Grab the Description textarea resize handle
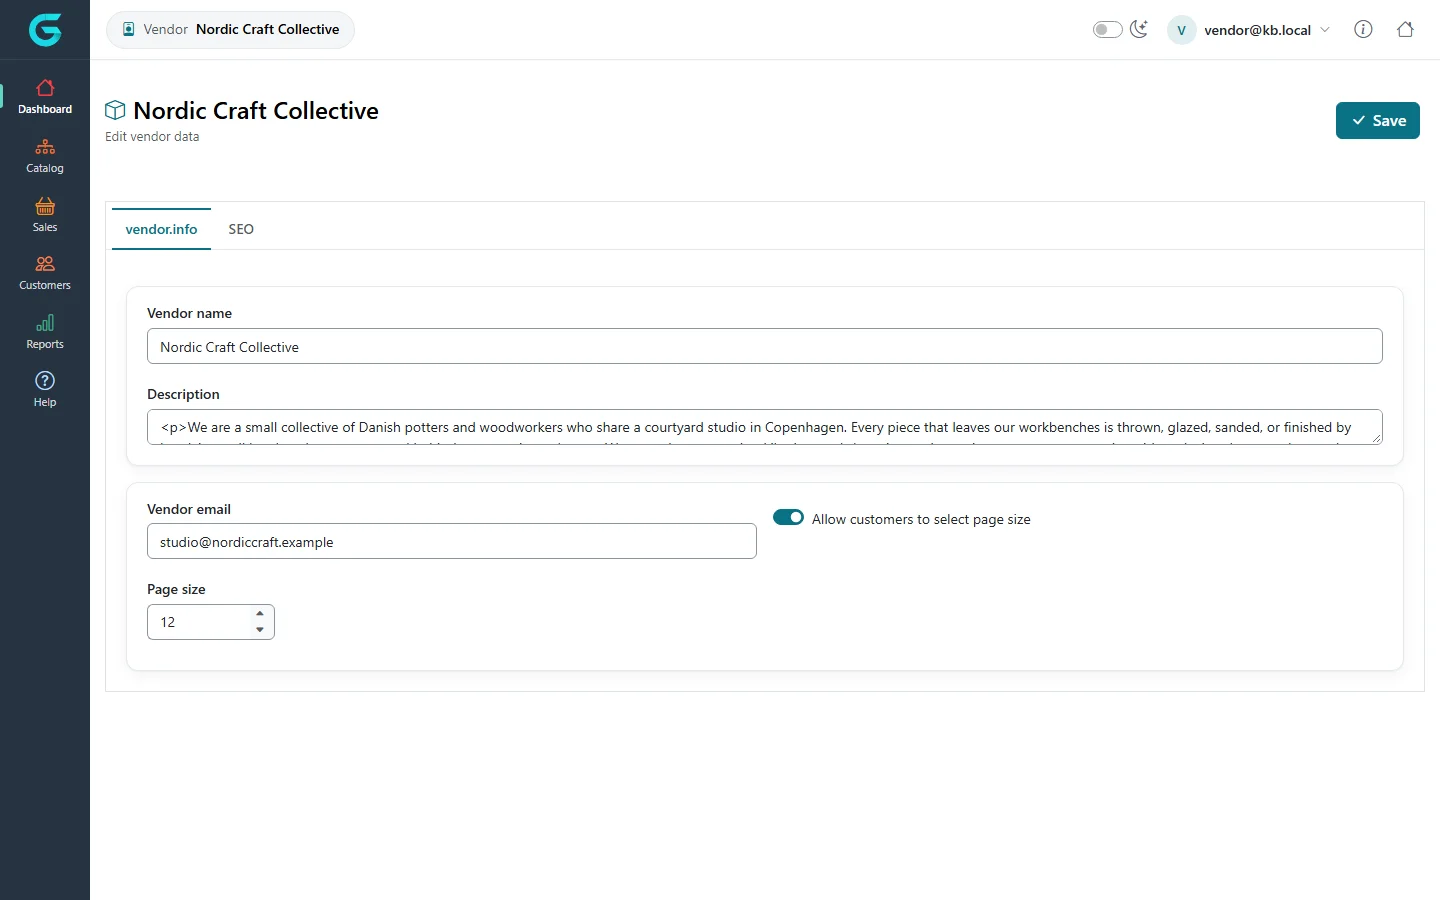Viewport: 1440px width, 900px height. coord(1376,438)
